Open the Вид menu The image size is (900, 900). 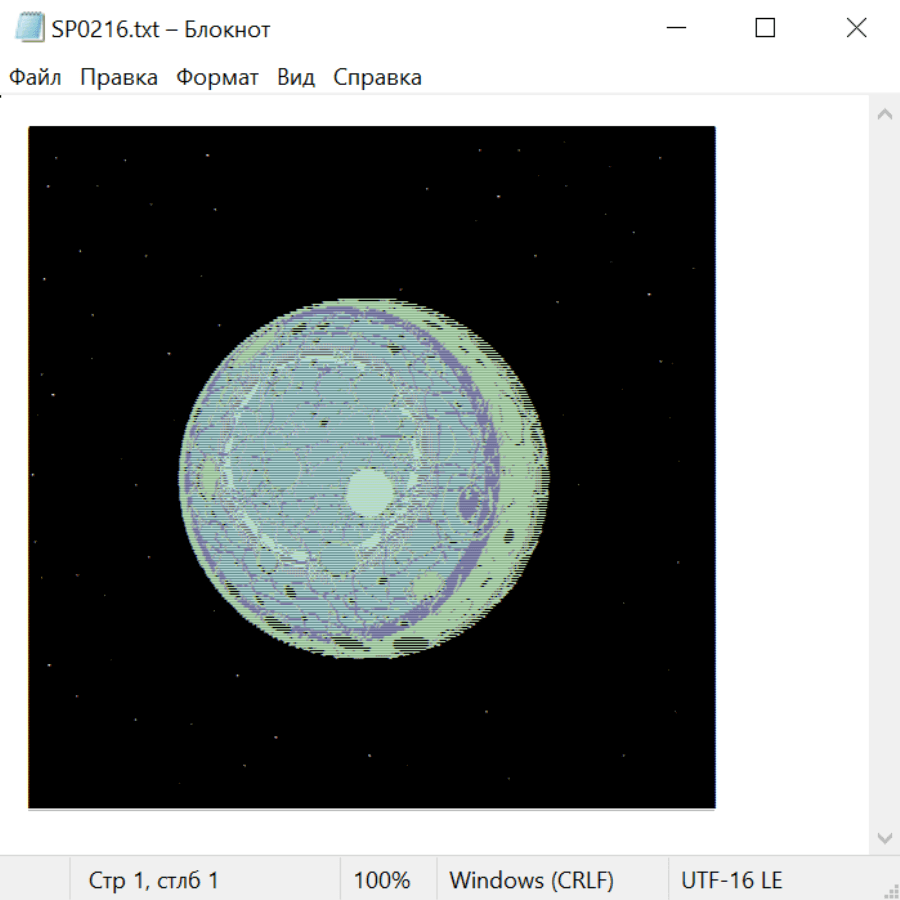point(295,78)
